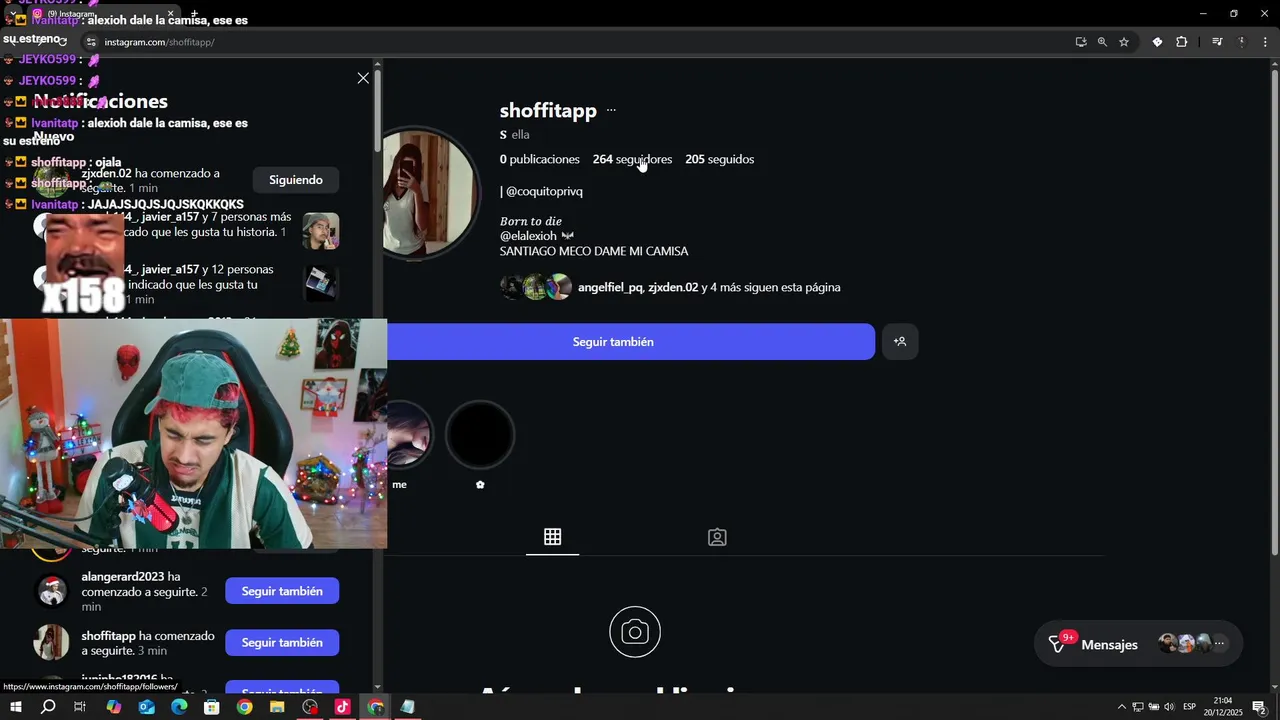Open story thumbnail beside '12 personas' notification

click(x=321, y=283)
